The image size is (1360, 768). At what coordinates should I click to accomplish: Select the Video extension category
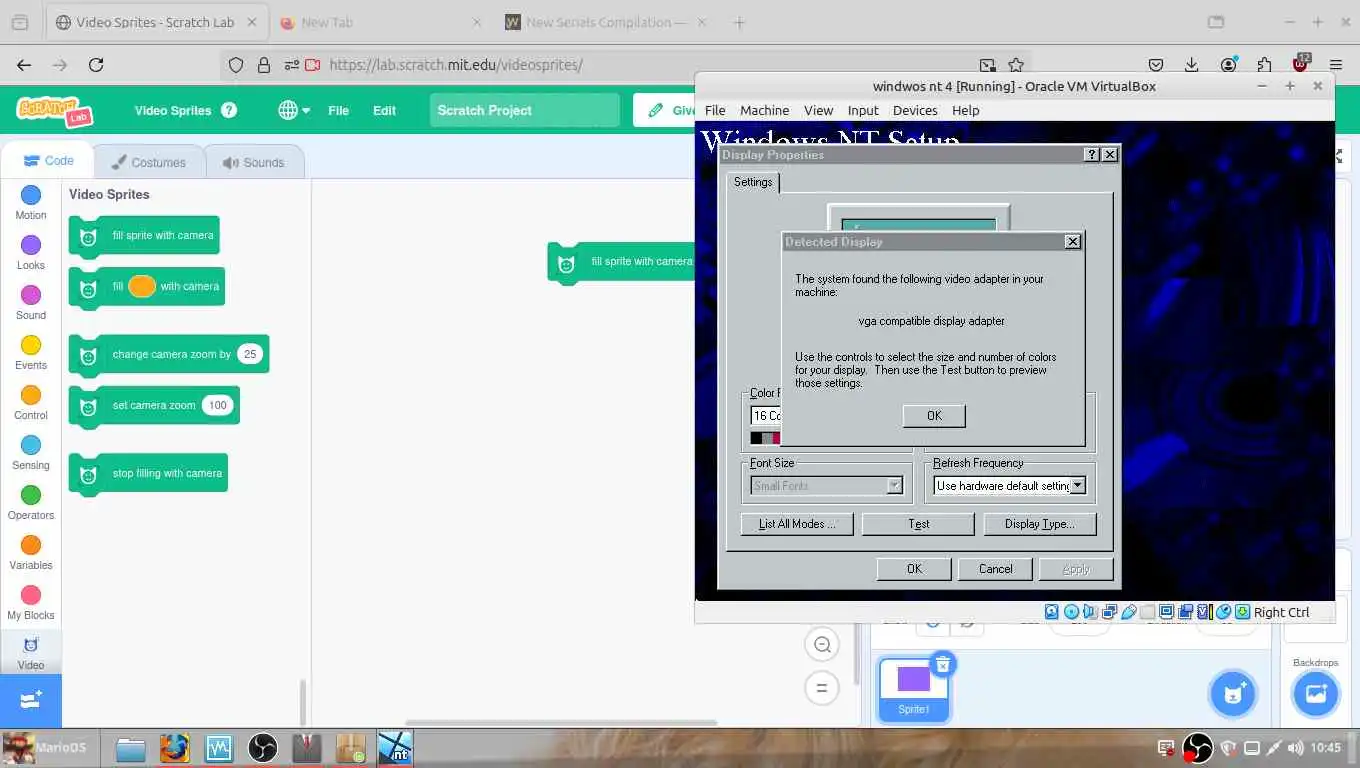31,653
